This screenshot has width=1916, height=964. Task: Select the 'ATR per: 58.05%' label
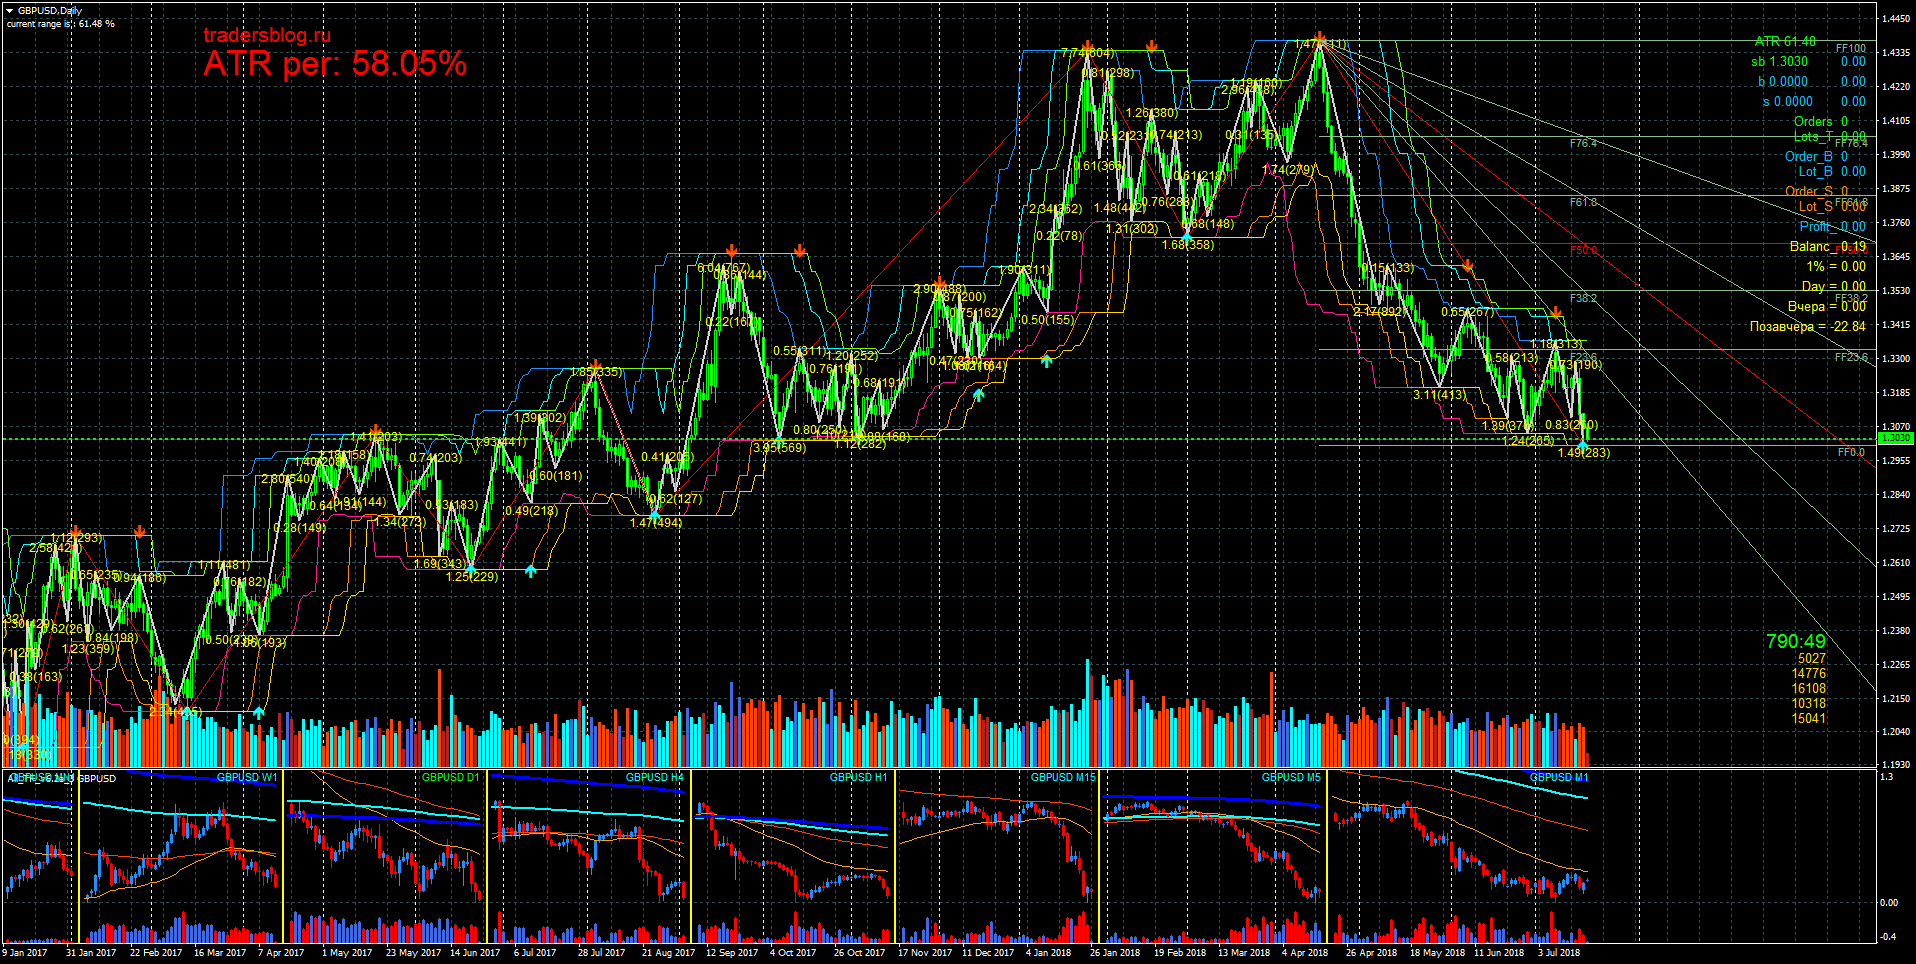pos(335,64)
